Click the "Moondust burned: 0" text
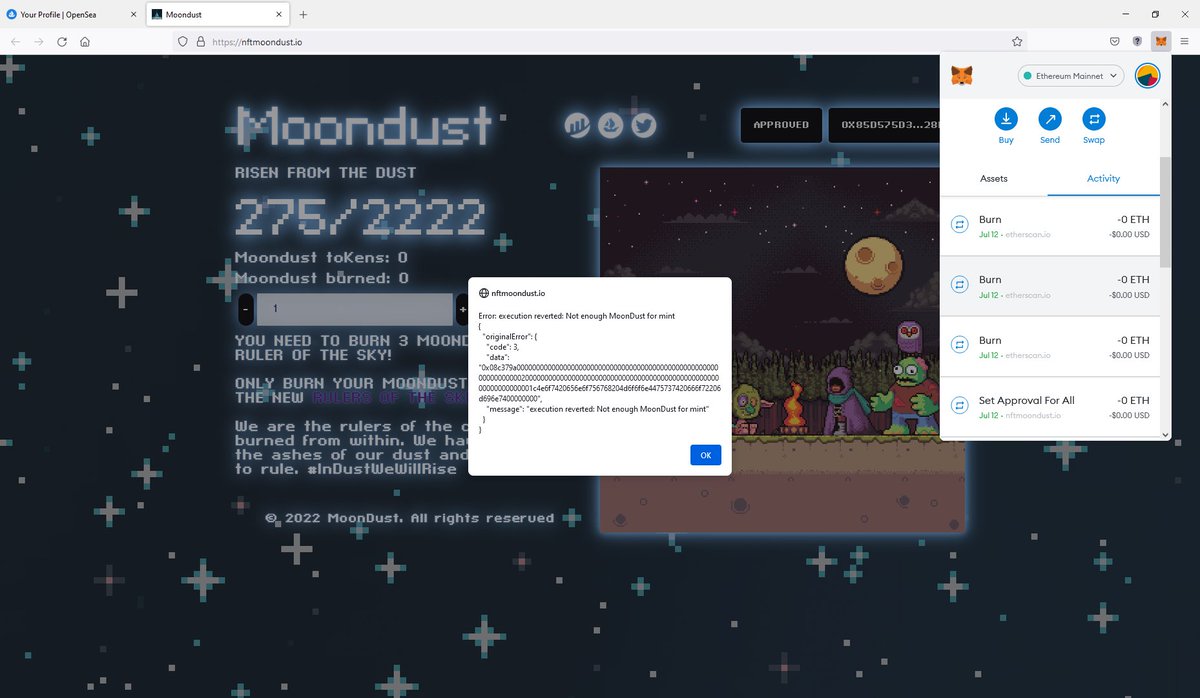This screenshot has height=698, width=1200. tap(322, 278)
